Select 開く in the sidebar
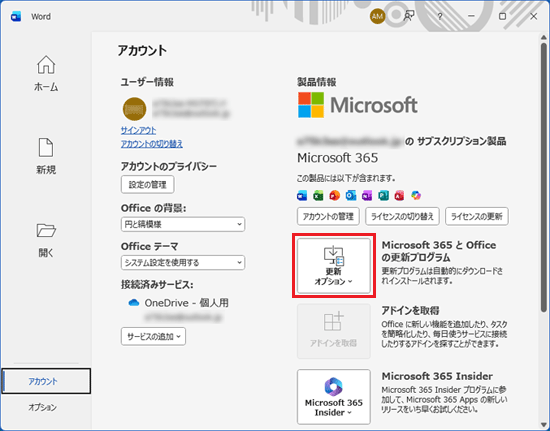The image size is (550, 431). (x=46, y=240)
